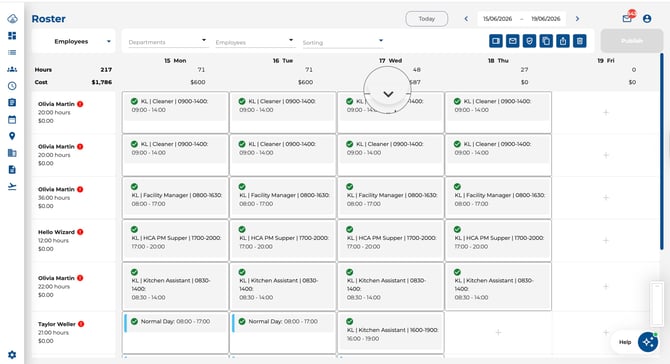This screenshot has height=364, width=670.
Task: Open Tuesday Kitchen Assistant 0830-1400 shift
Action: coord(283,286)
